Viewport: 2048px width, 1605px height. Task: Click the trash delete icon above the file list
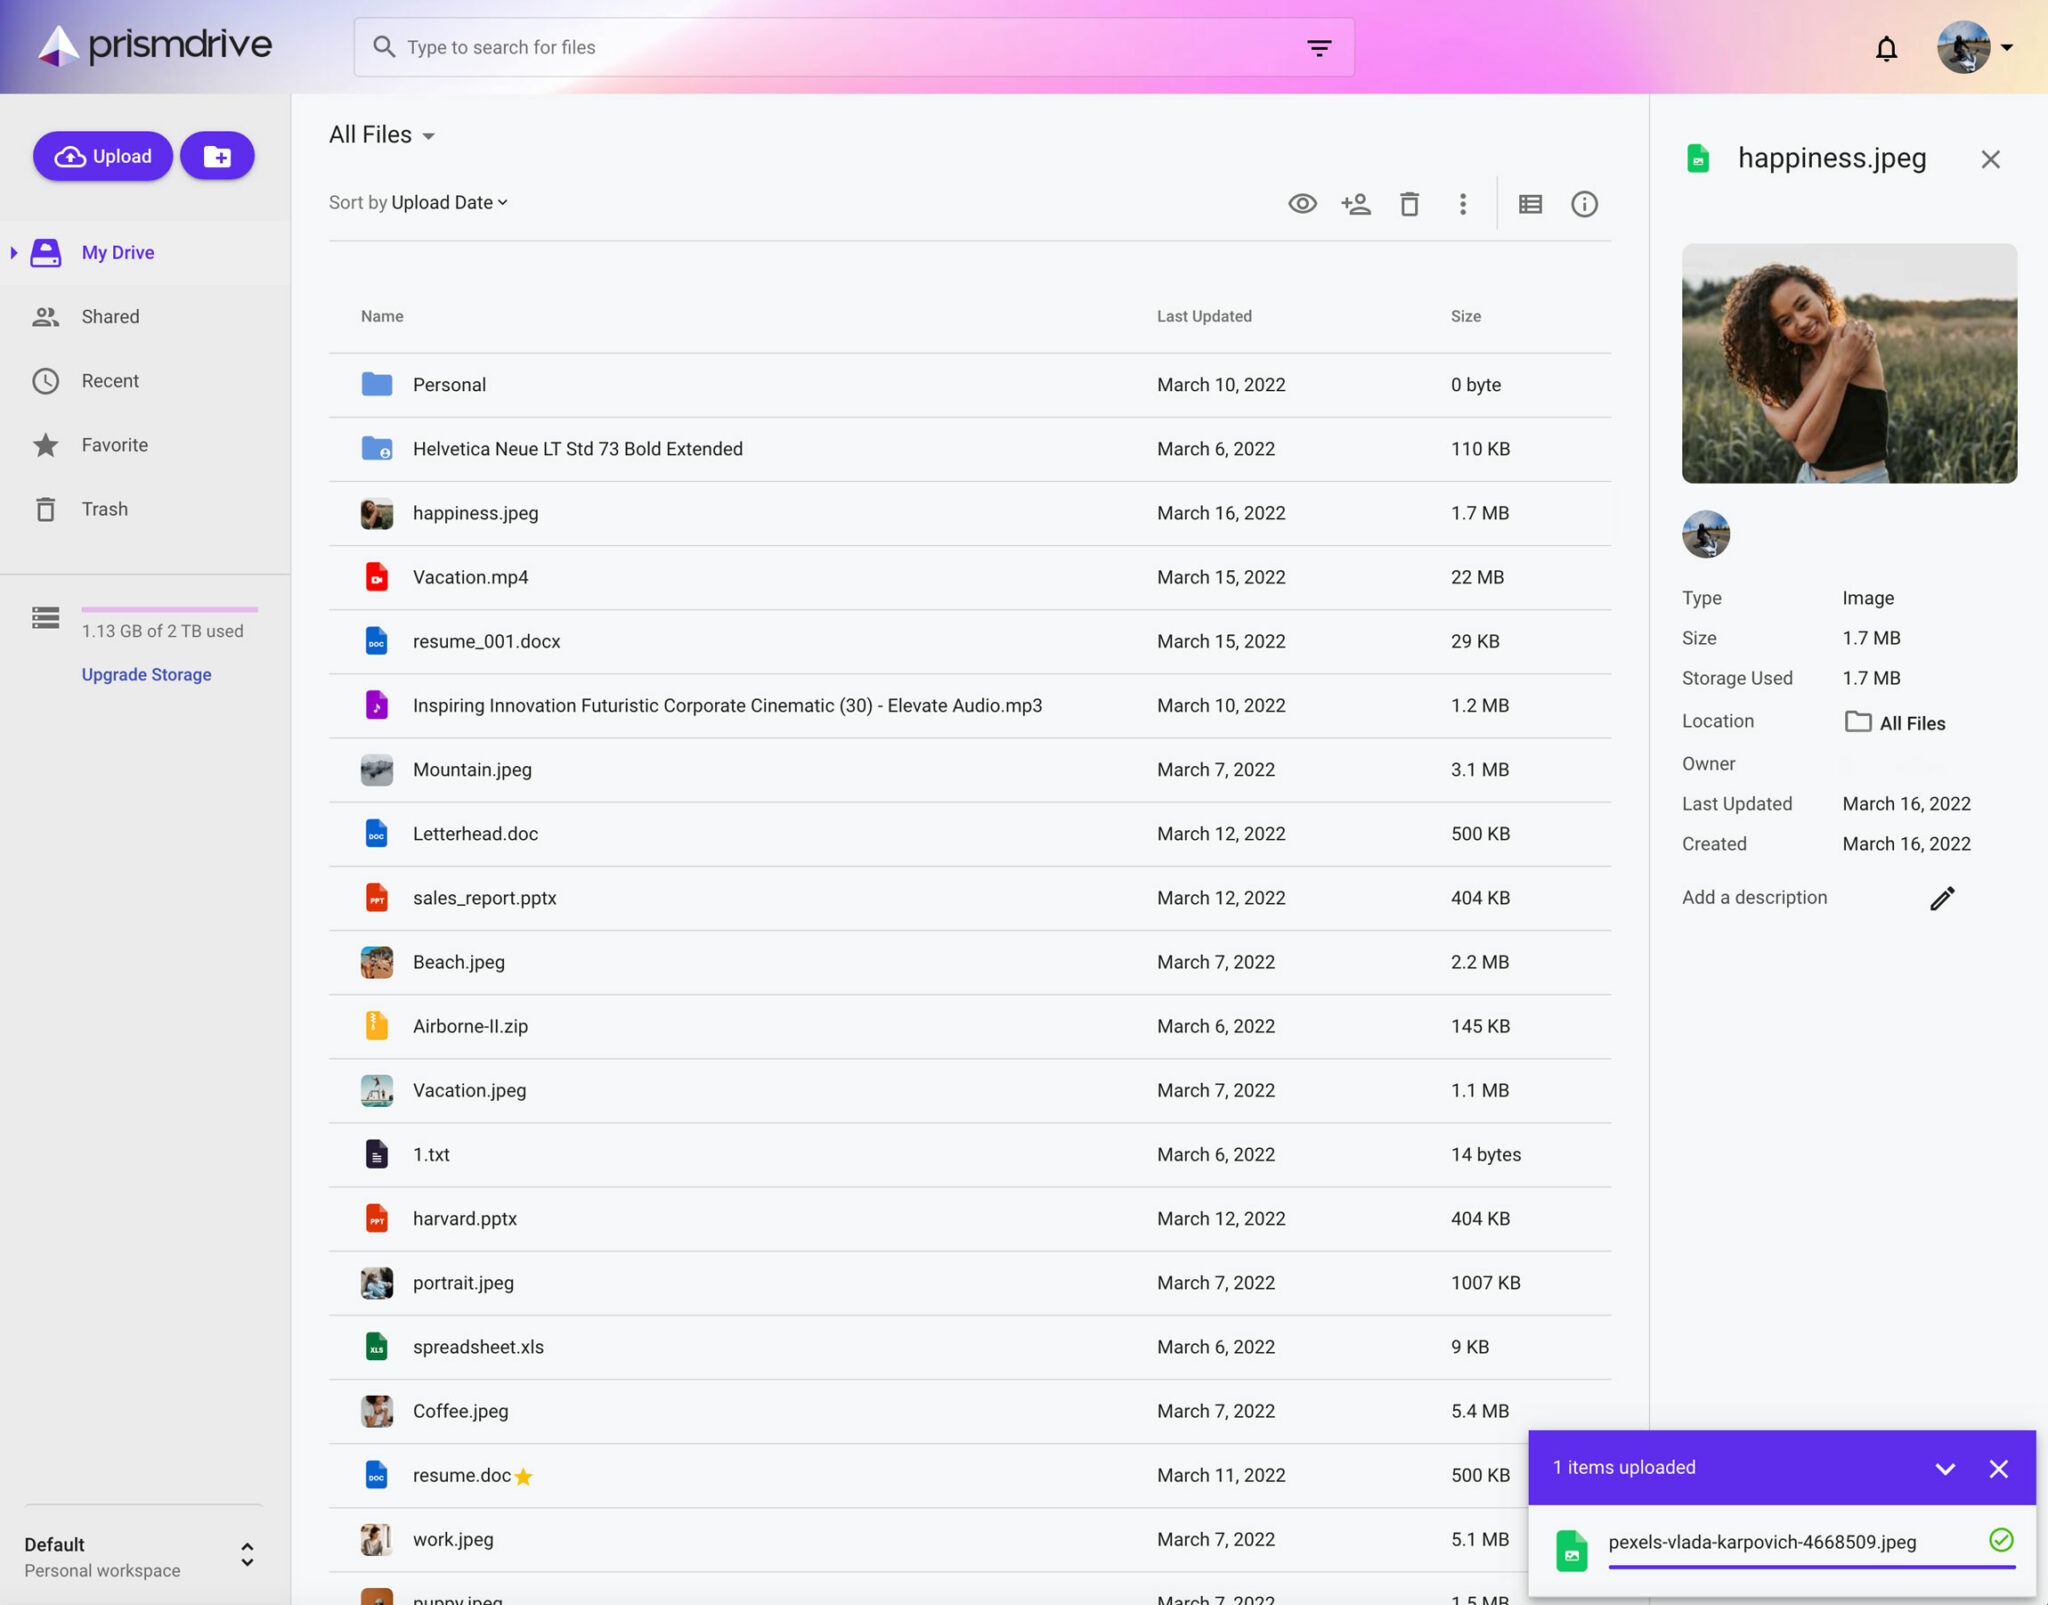[x=1410, y=203]
